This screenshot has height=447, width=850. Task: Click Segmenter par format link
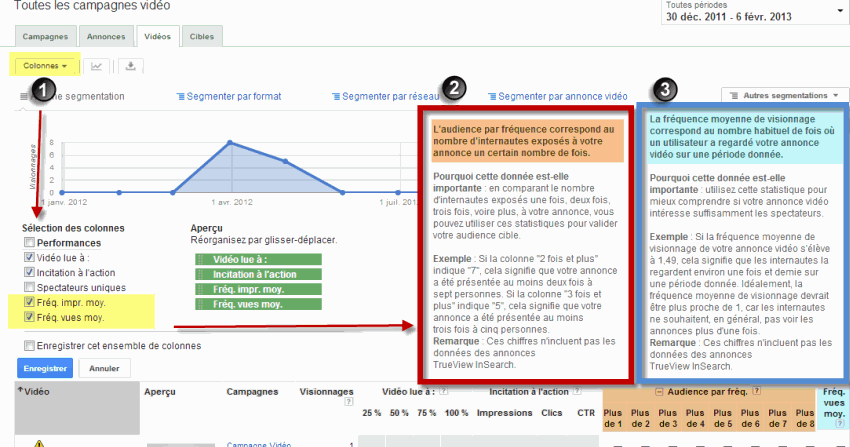[234, 96]
